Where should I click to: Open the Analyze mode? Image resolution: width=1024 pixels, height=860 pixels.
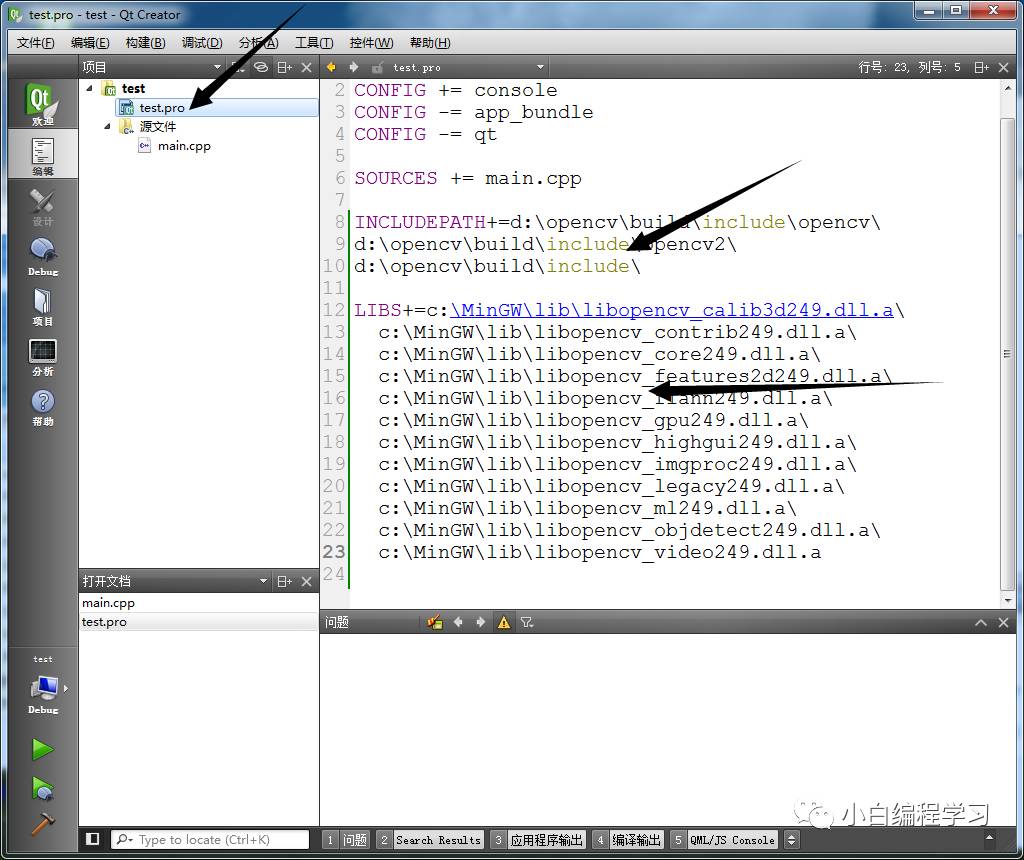coord(42,357)
